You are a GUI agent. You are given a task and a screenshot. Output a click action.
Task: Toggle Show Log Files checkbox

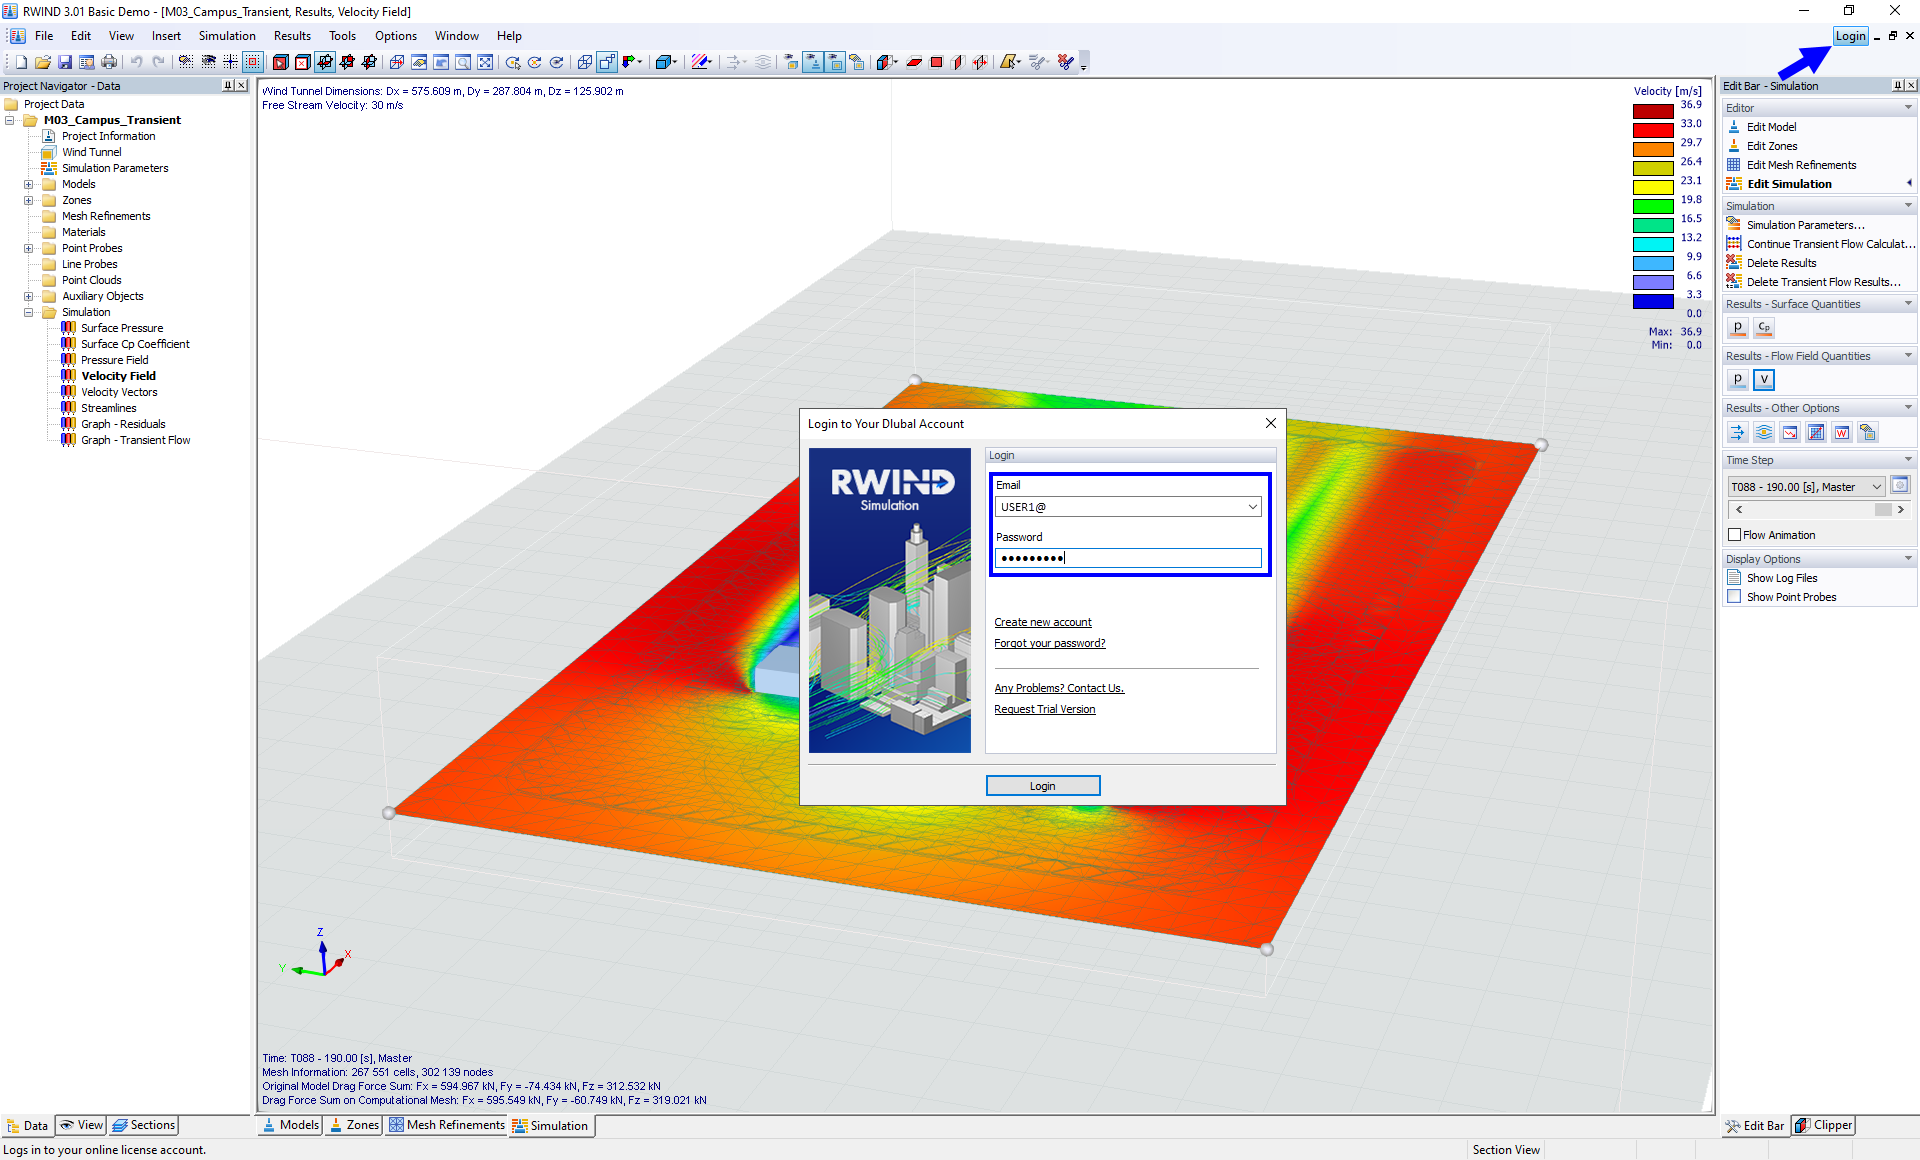click(1733, 577)
